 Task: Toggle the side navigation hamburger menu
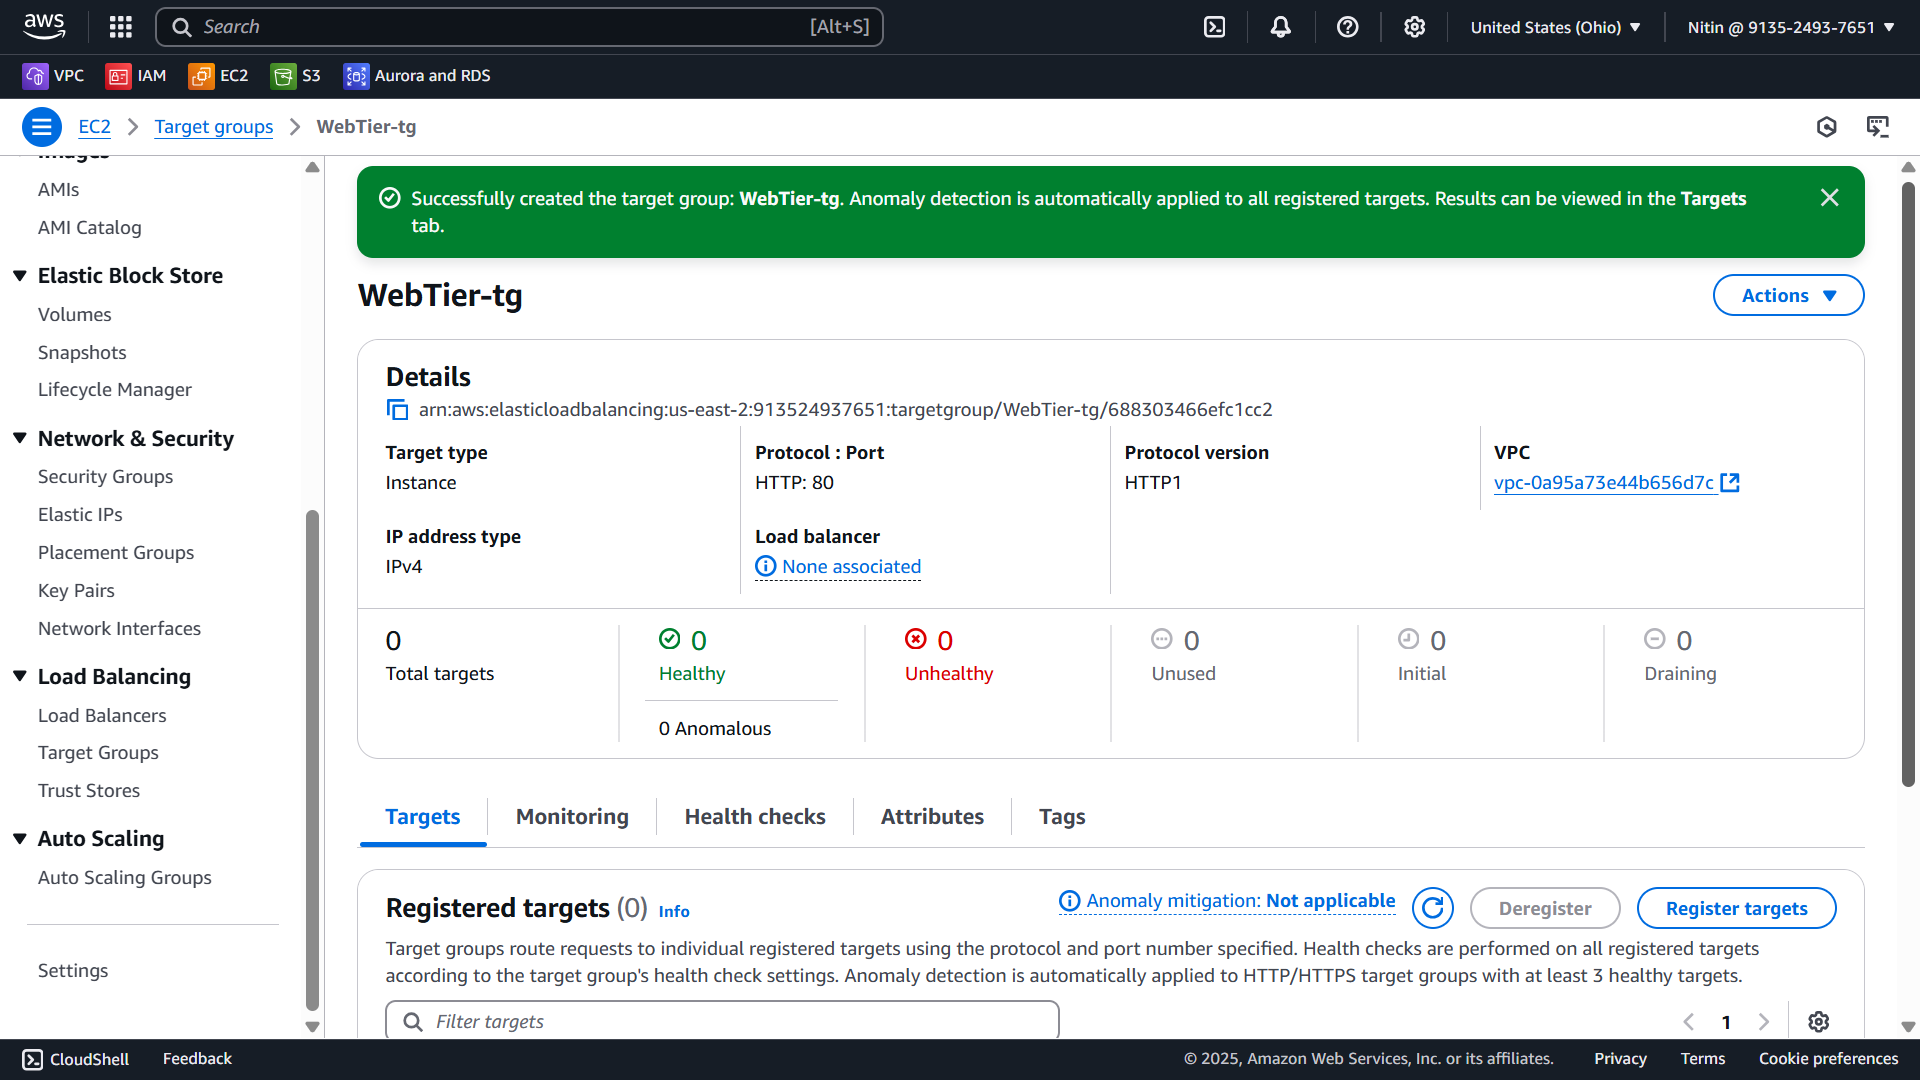click(41, 127)
